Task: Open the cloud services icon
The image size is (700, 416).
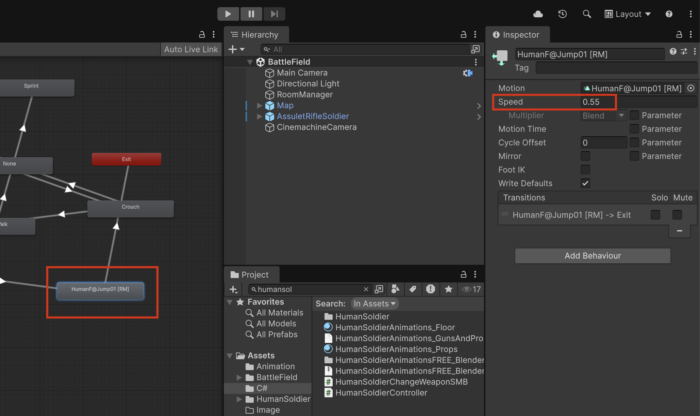Action: pos(539,14)
